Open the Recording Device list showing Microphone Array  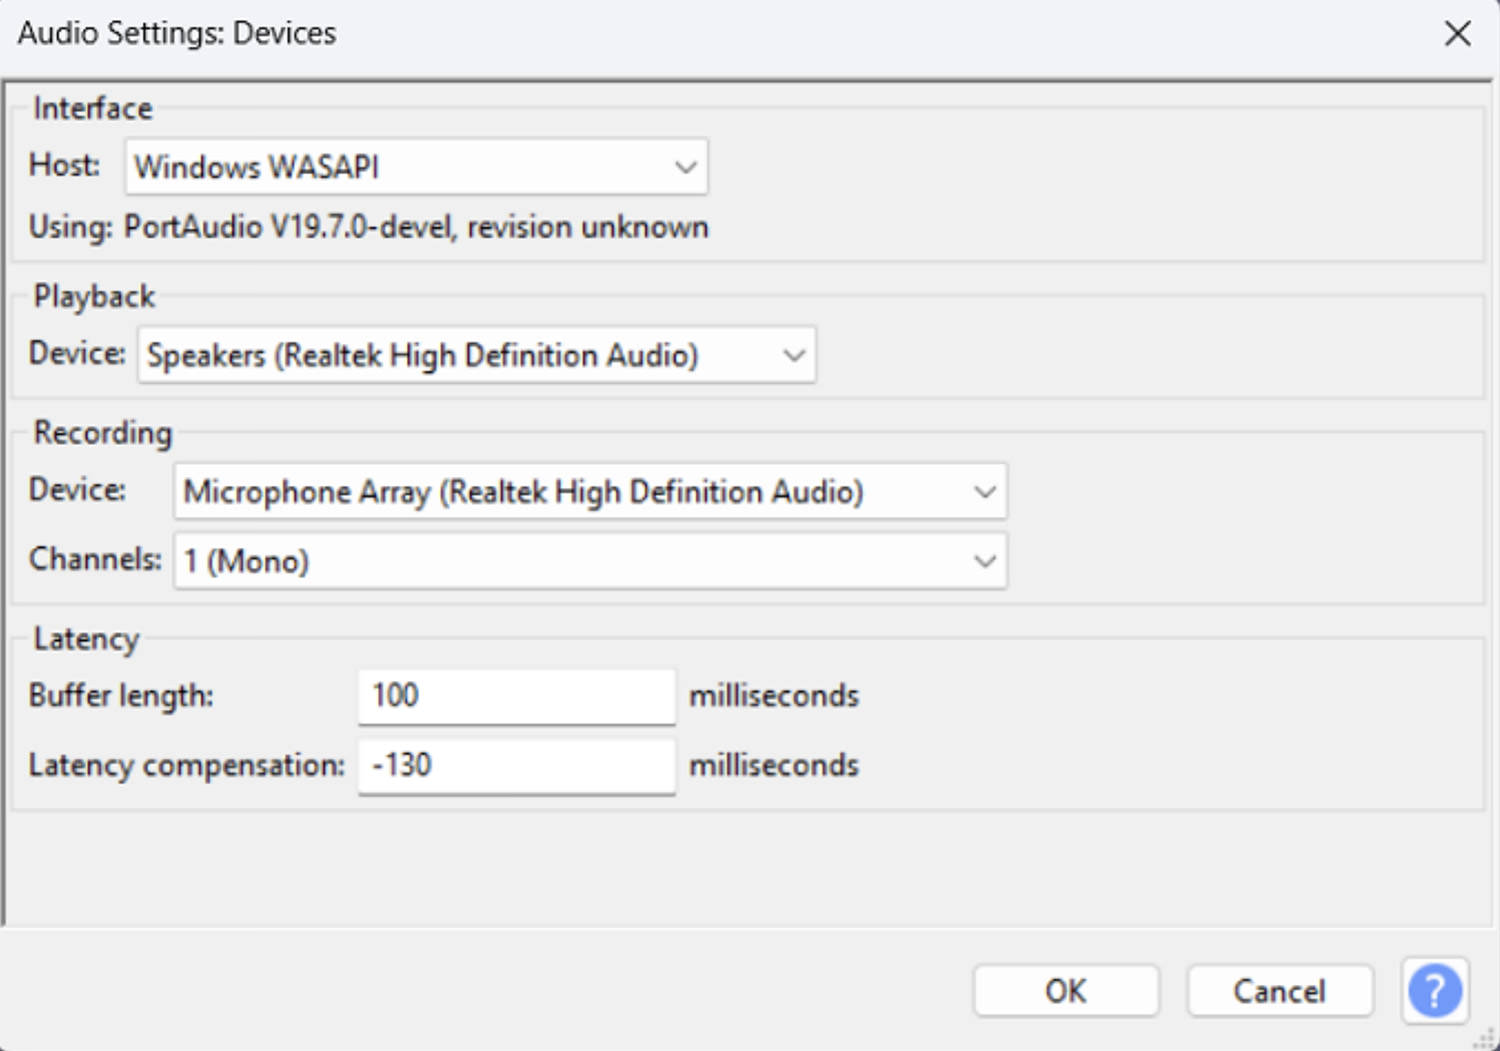pyautogui.click(x=590, y=491)
